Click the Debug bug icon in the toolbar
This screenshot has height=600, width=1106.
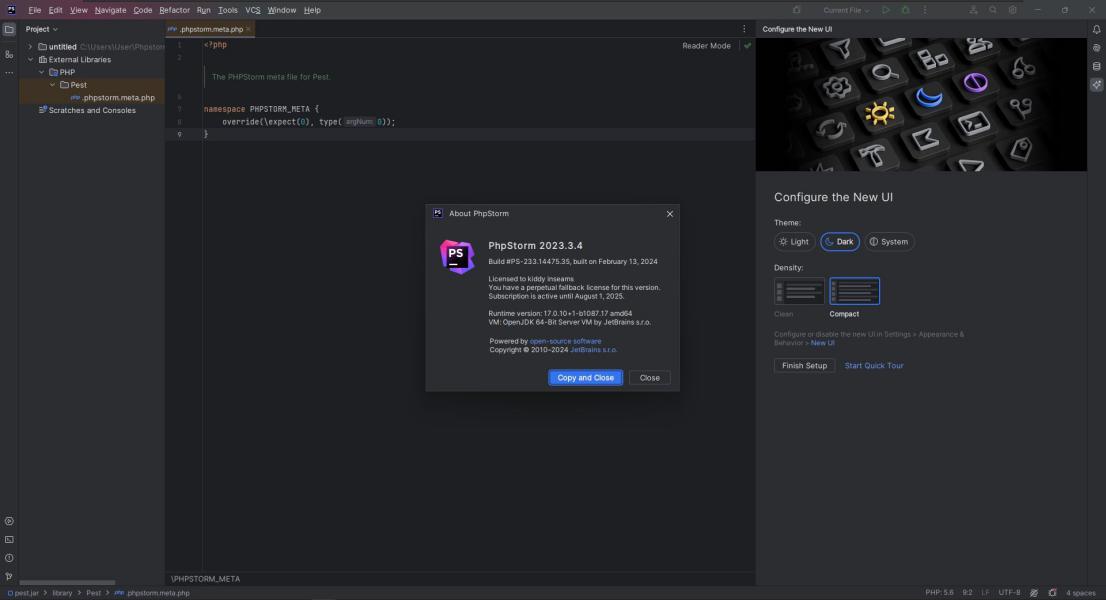click(x=906, y=10)
